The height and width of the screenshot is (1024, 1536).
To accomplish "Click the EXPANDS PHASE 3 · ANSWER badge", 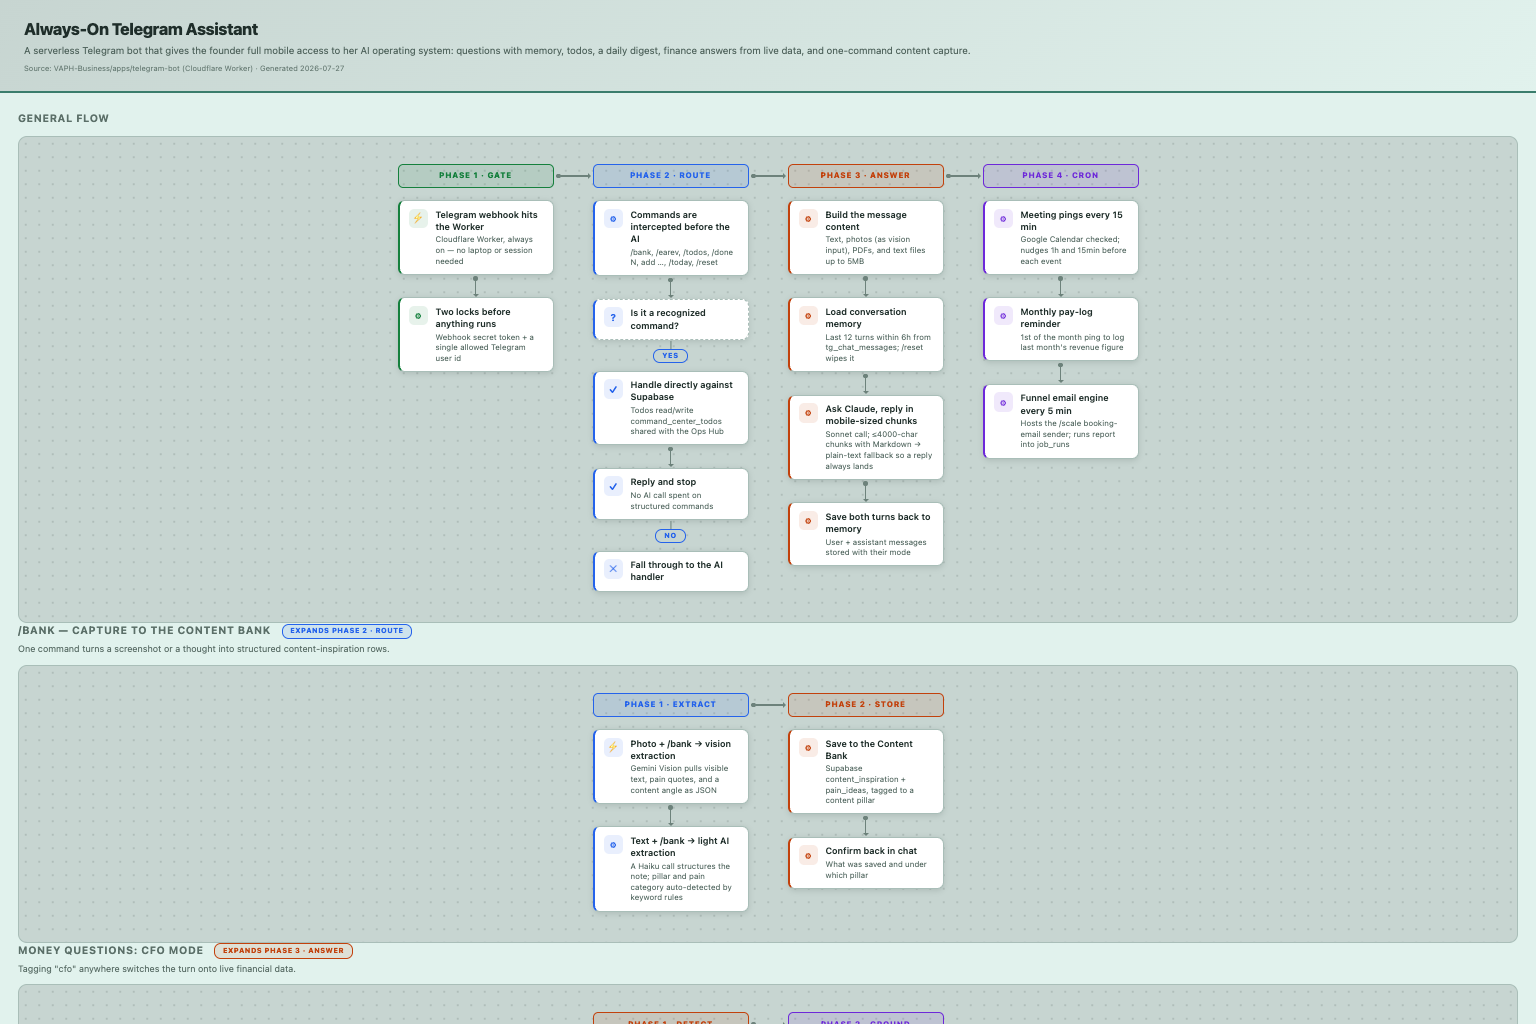I will click(x=283, y=951).
